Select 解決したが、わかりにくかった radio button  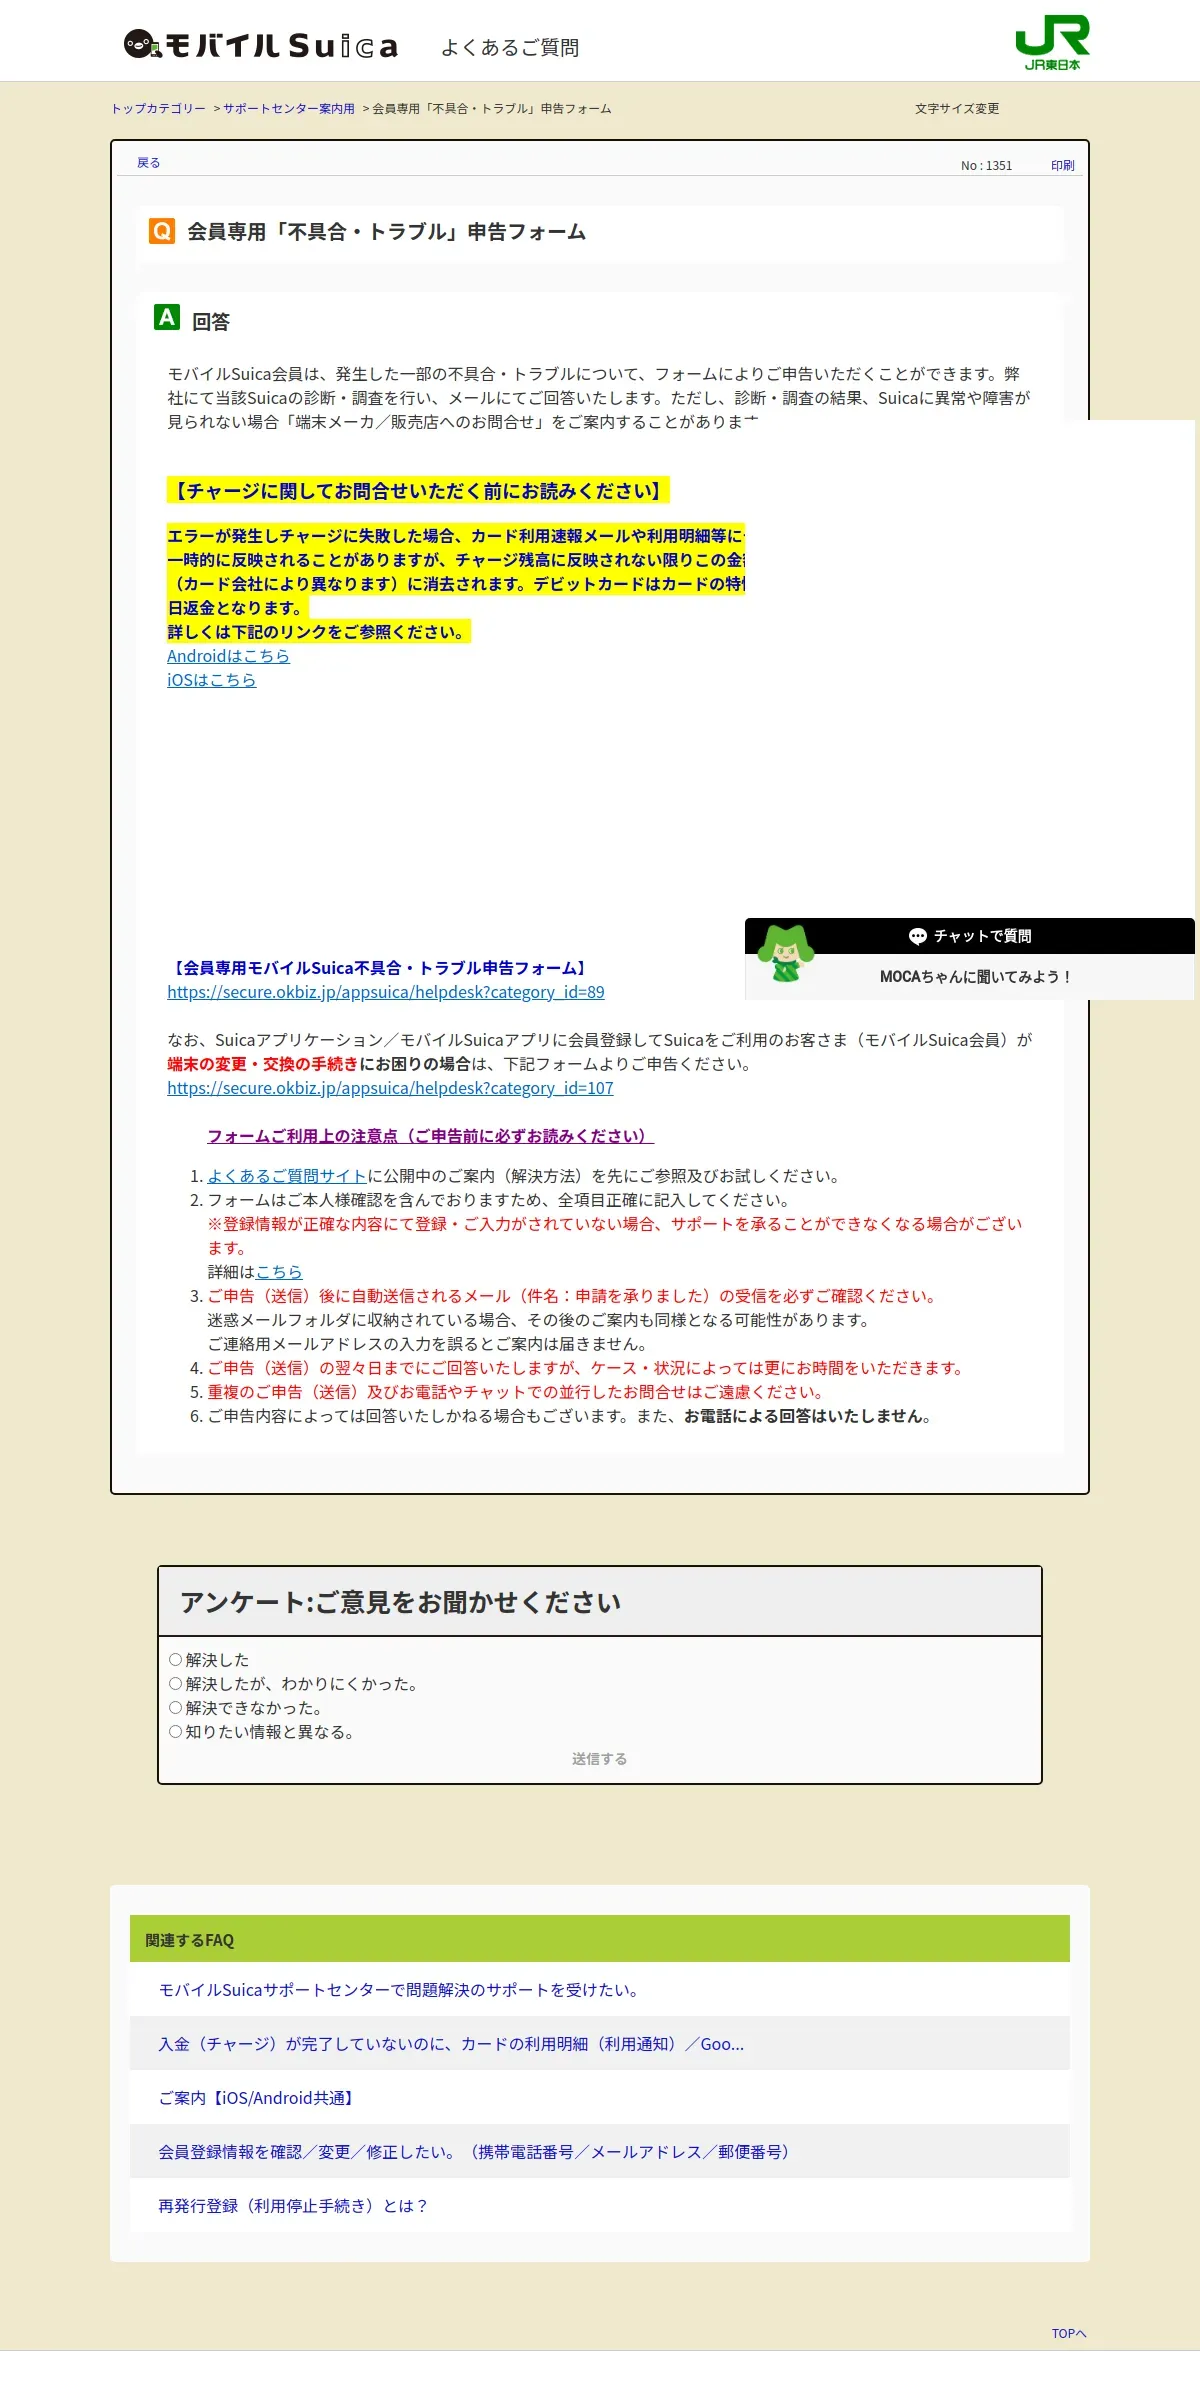175,1684
